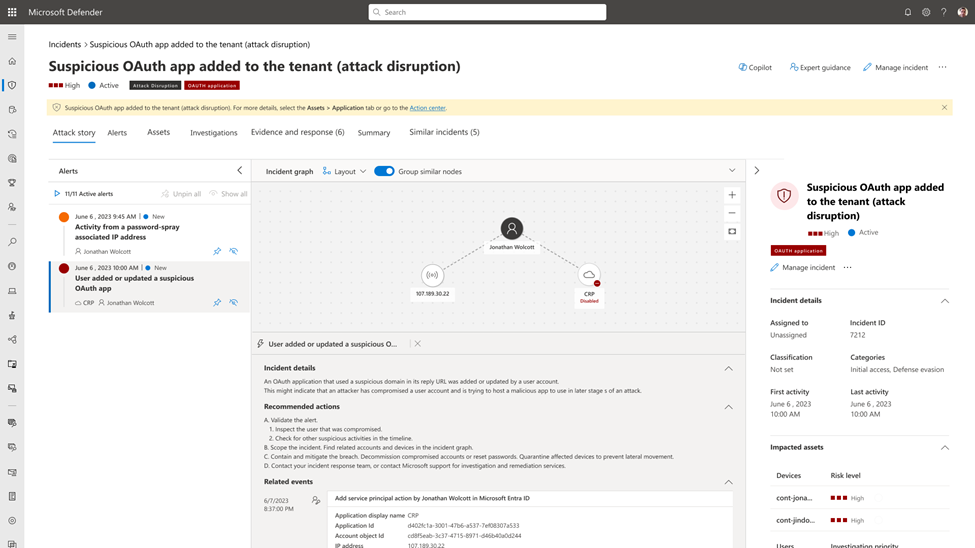Dismiss the yellow notification banner
This screenshot has width=975, height=548.
pyautogui.click(x=944, y=108)
